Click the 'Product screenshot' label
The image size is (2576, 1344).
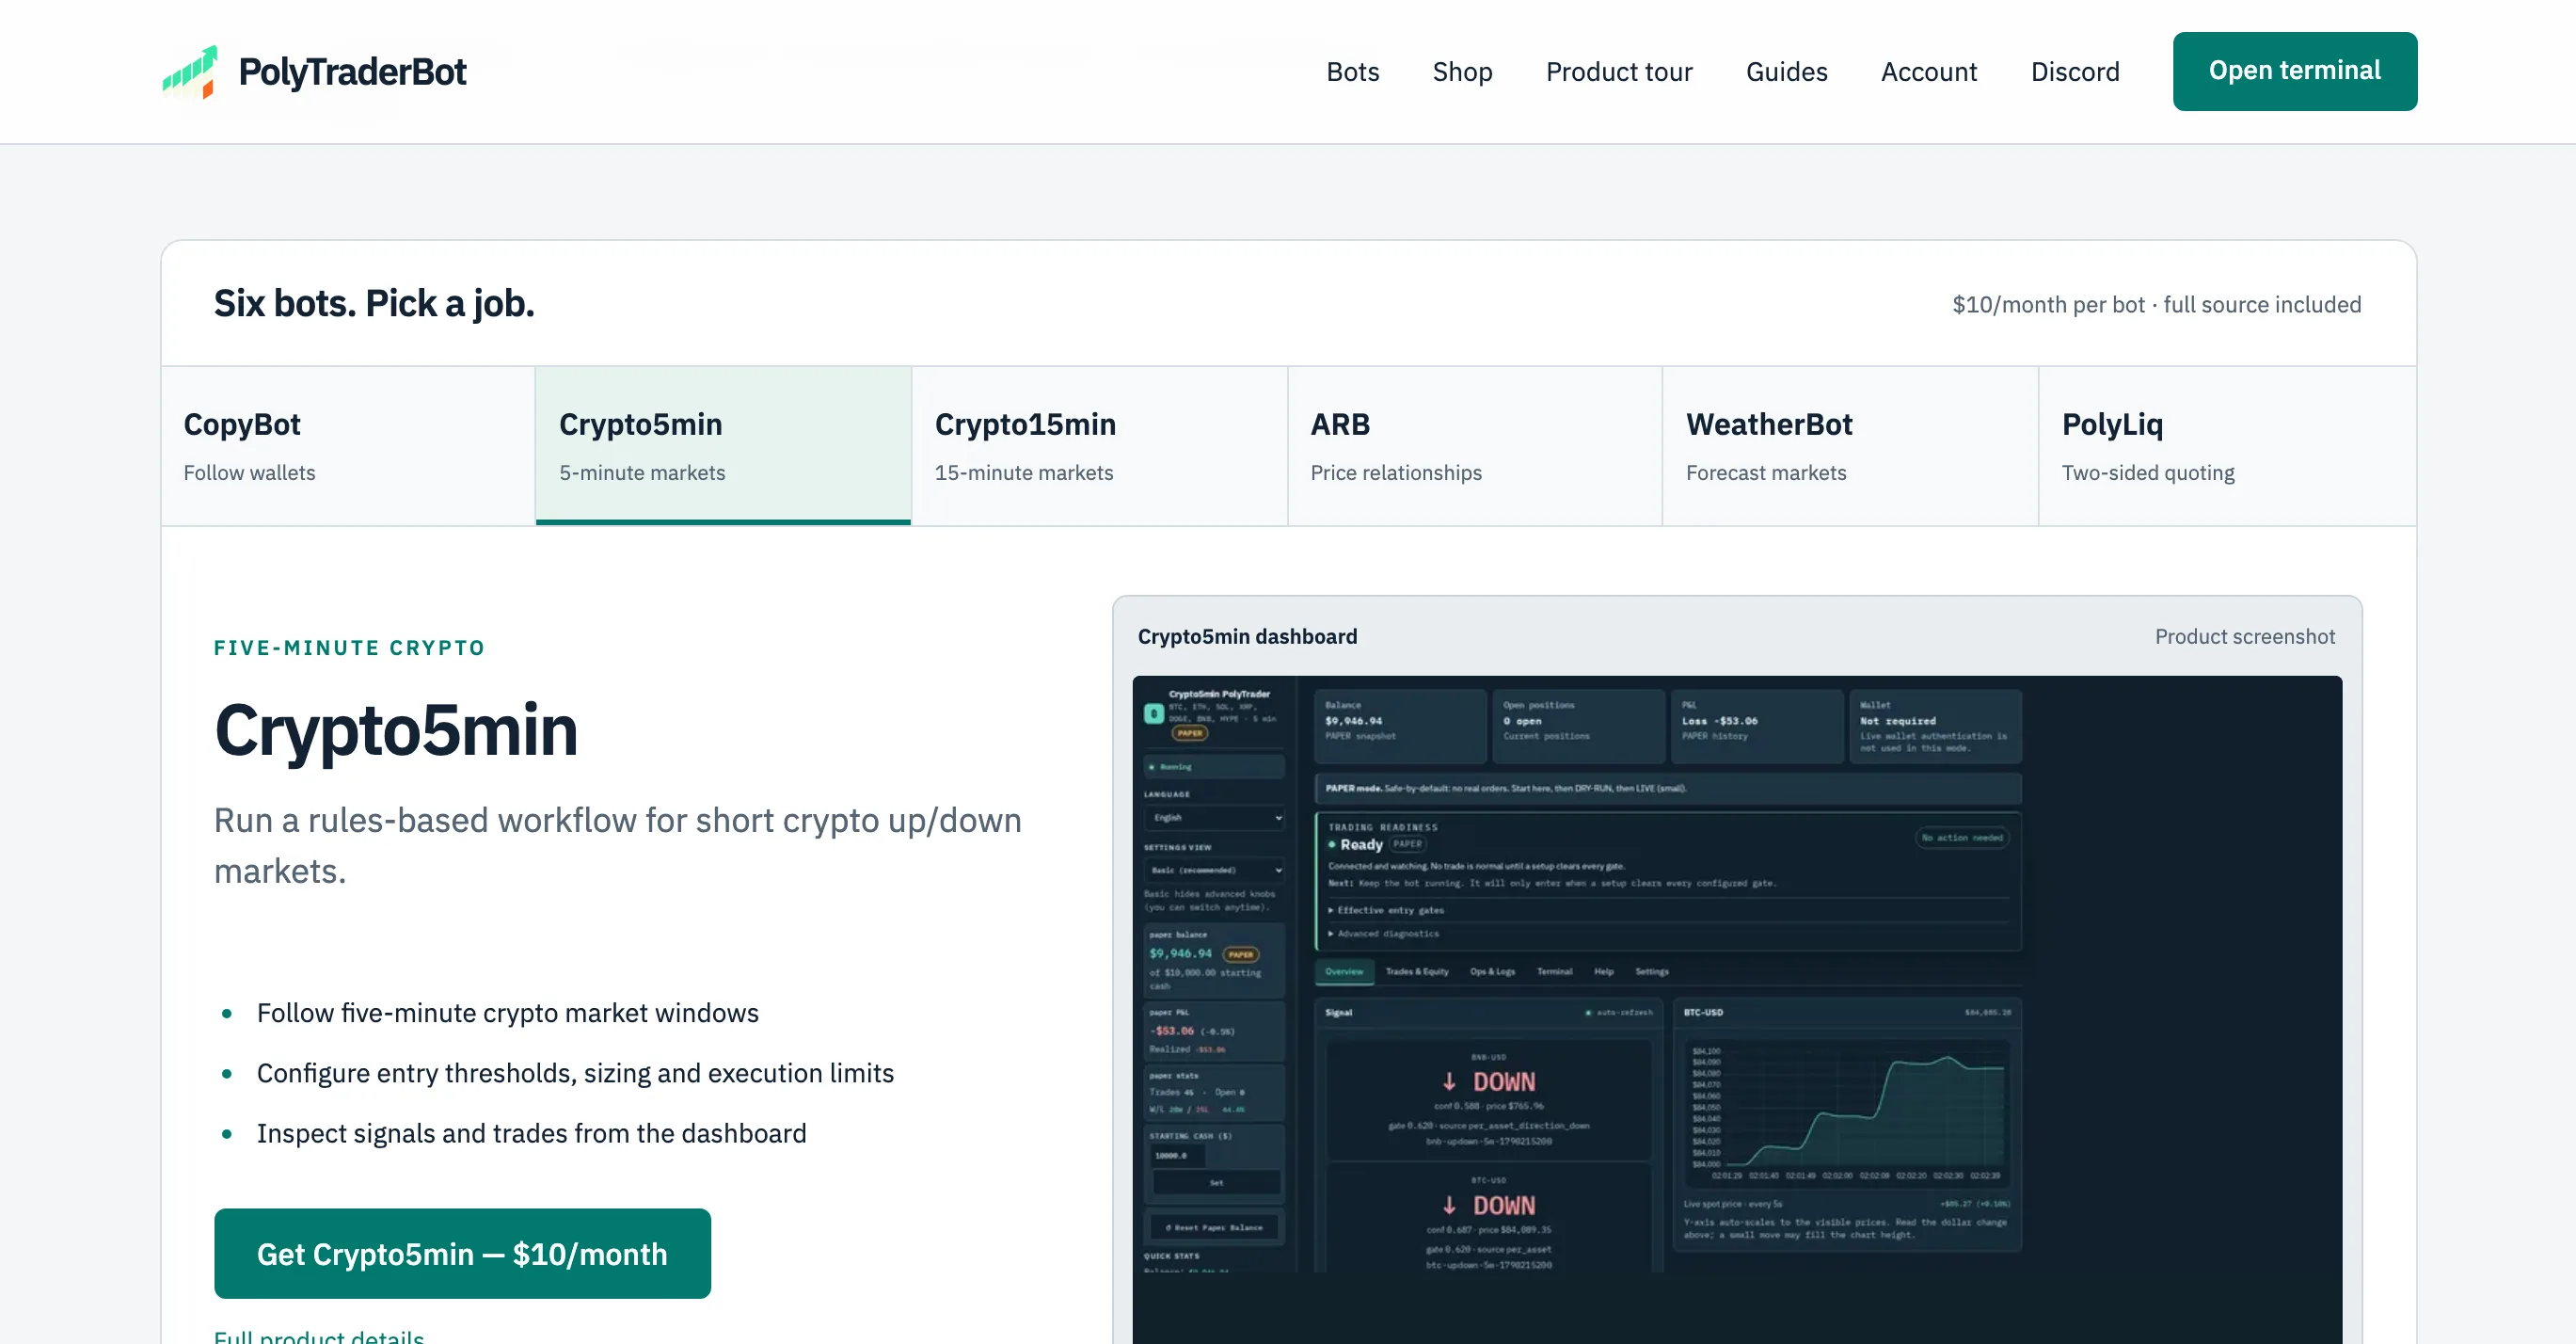pos(2244,637)
